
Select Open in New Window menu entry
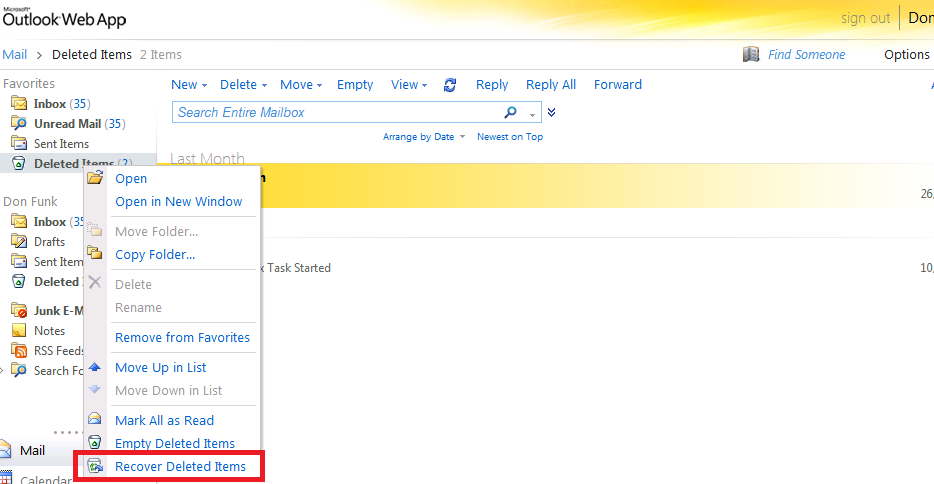coord(178,202)
